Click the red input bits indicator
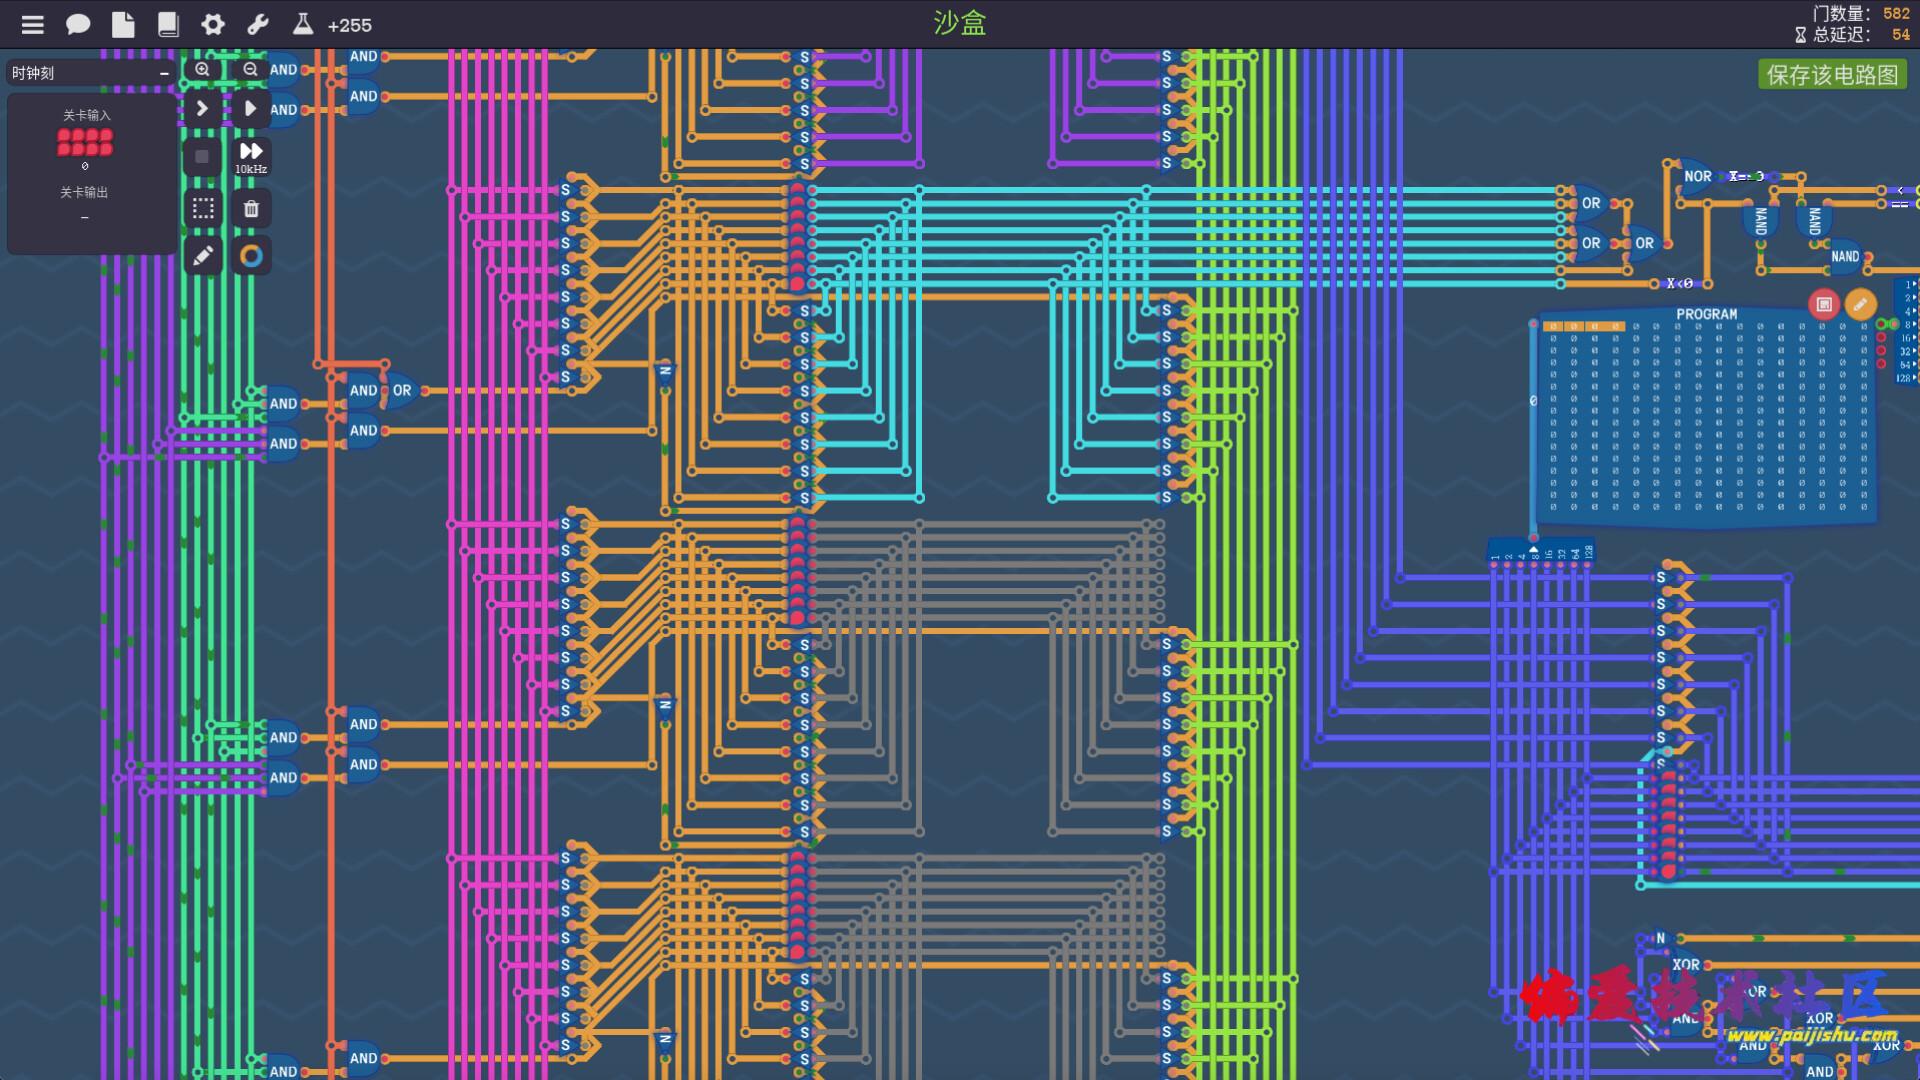Image resolution: width=1920 pixels, height=1080 pixels. 85,142
